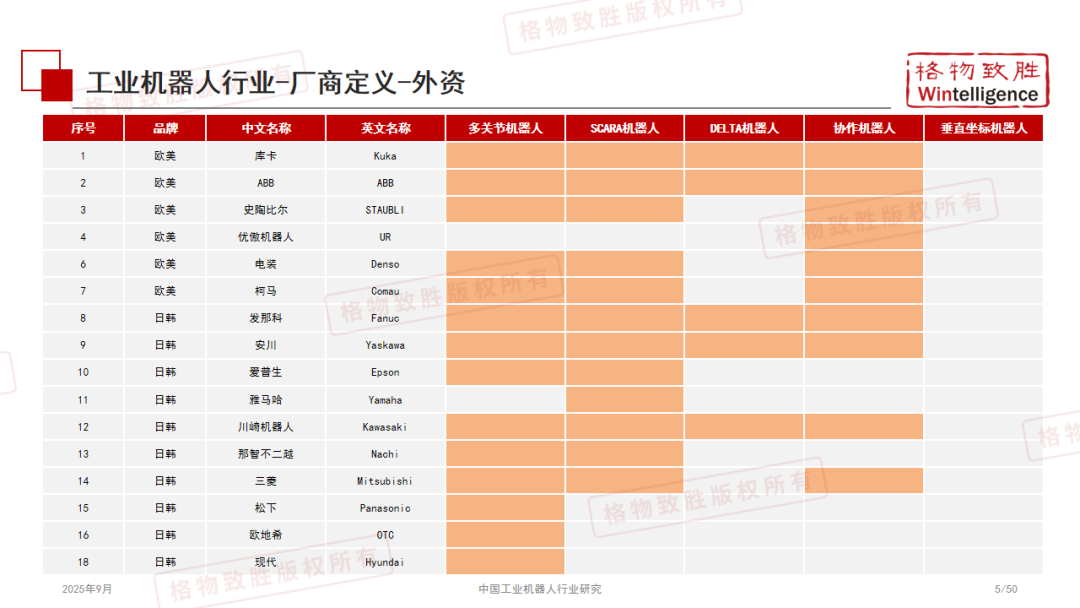Select the 柯马 cell
This screenshot has height=608, width=1080.
click(x=266, y=291)
